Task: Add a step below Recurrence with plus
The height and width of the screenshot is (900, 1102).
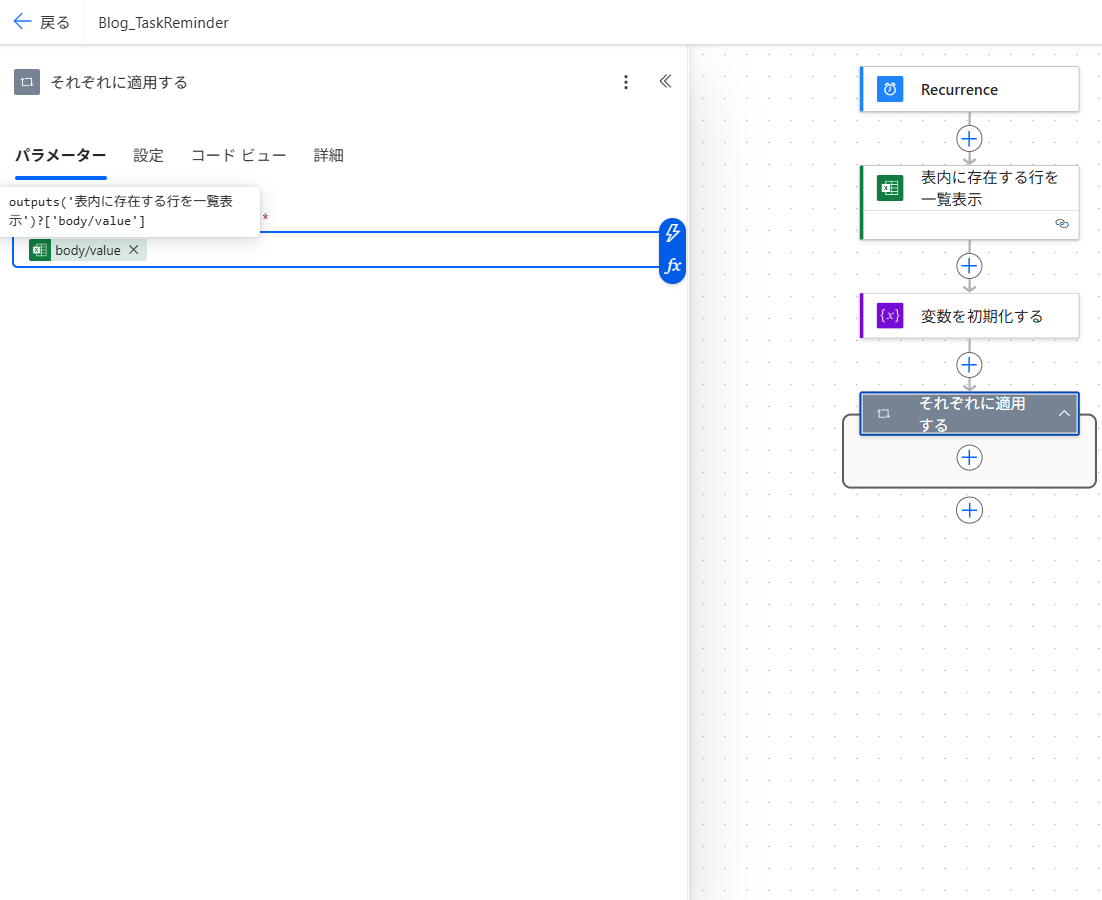Action: (x=969, y=138)
